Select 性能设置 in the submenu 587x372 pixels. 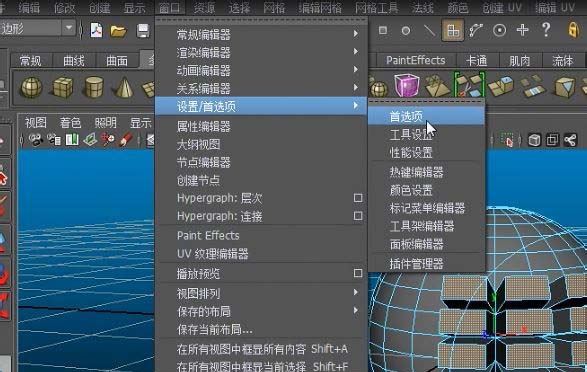point(426,152)
